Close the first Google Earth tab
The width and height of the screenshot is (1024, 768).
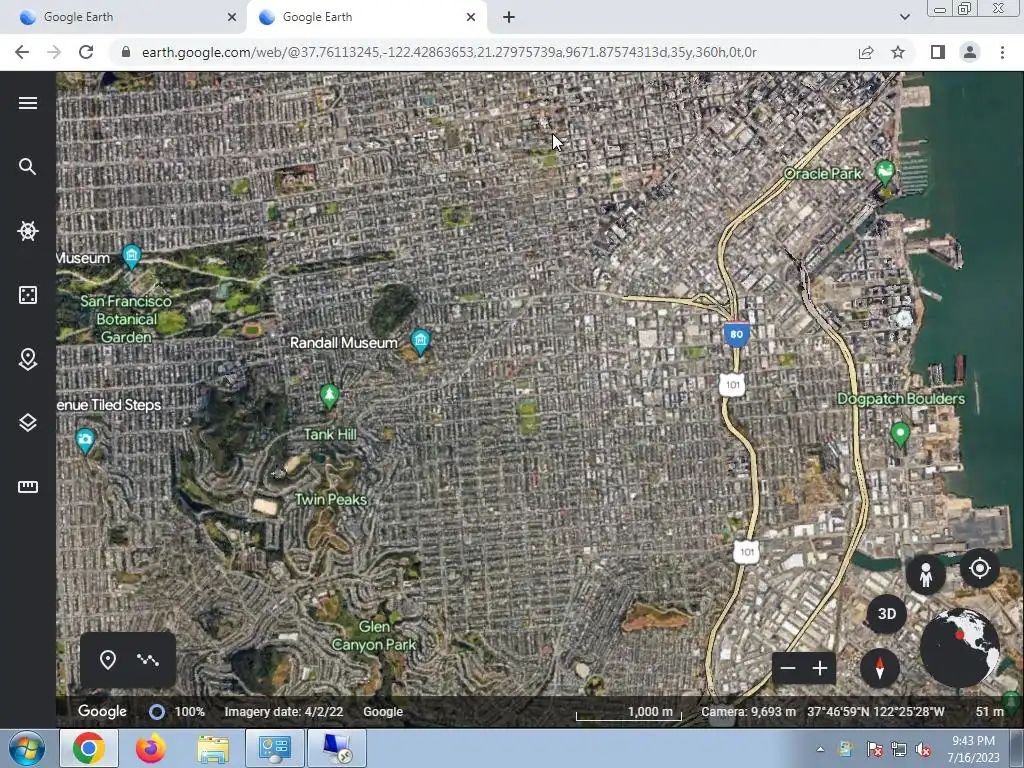[x=232, y=17]
